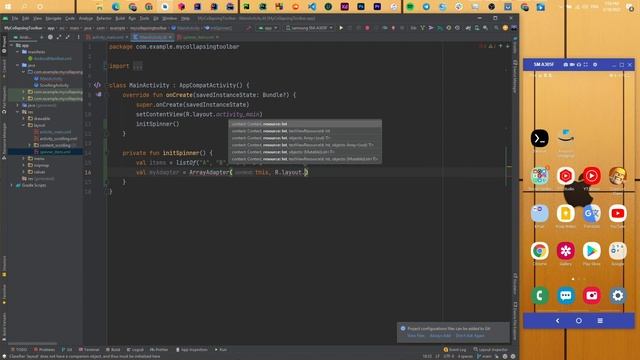Open the Git tool window
This screenshot has height=360, width=640.
(67, 350)
